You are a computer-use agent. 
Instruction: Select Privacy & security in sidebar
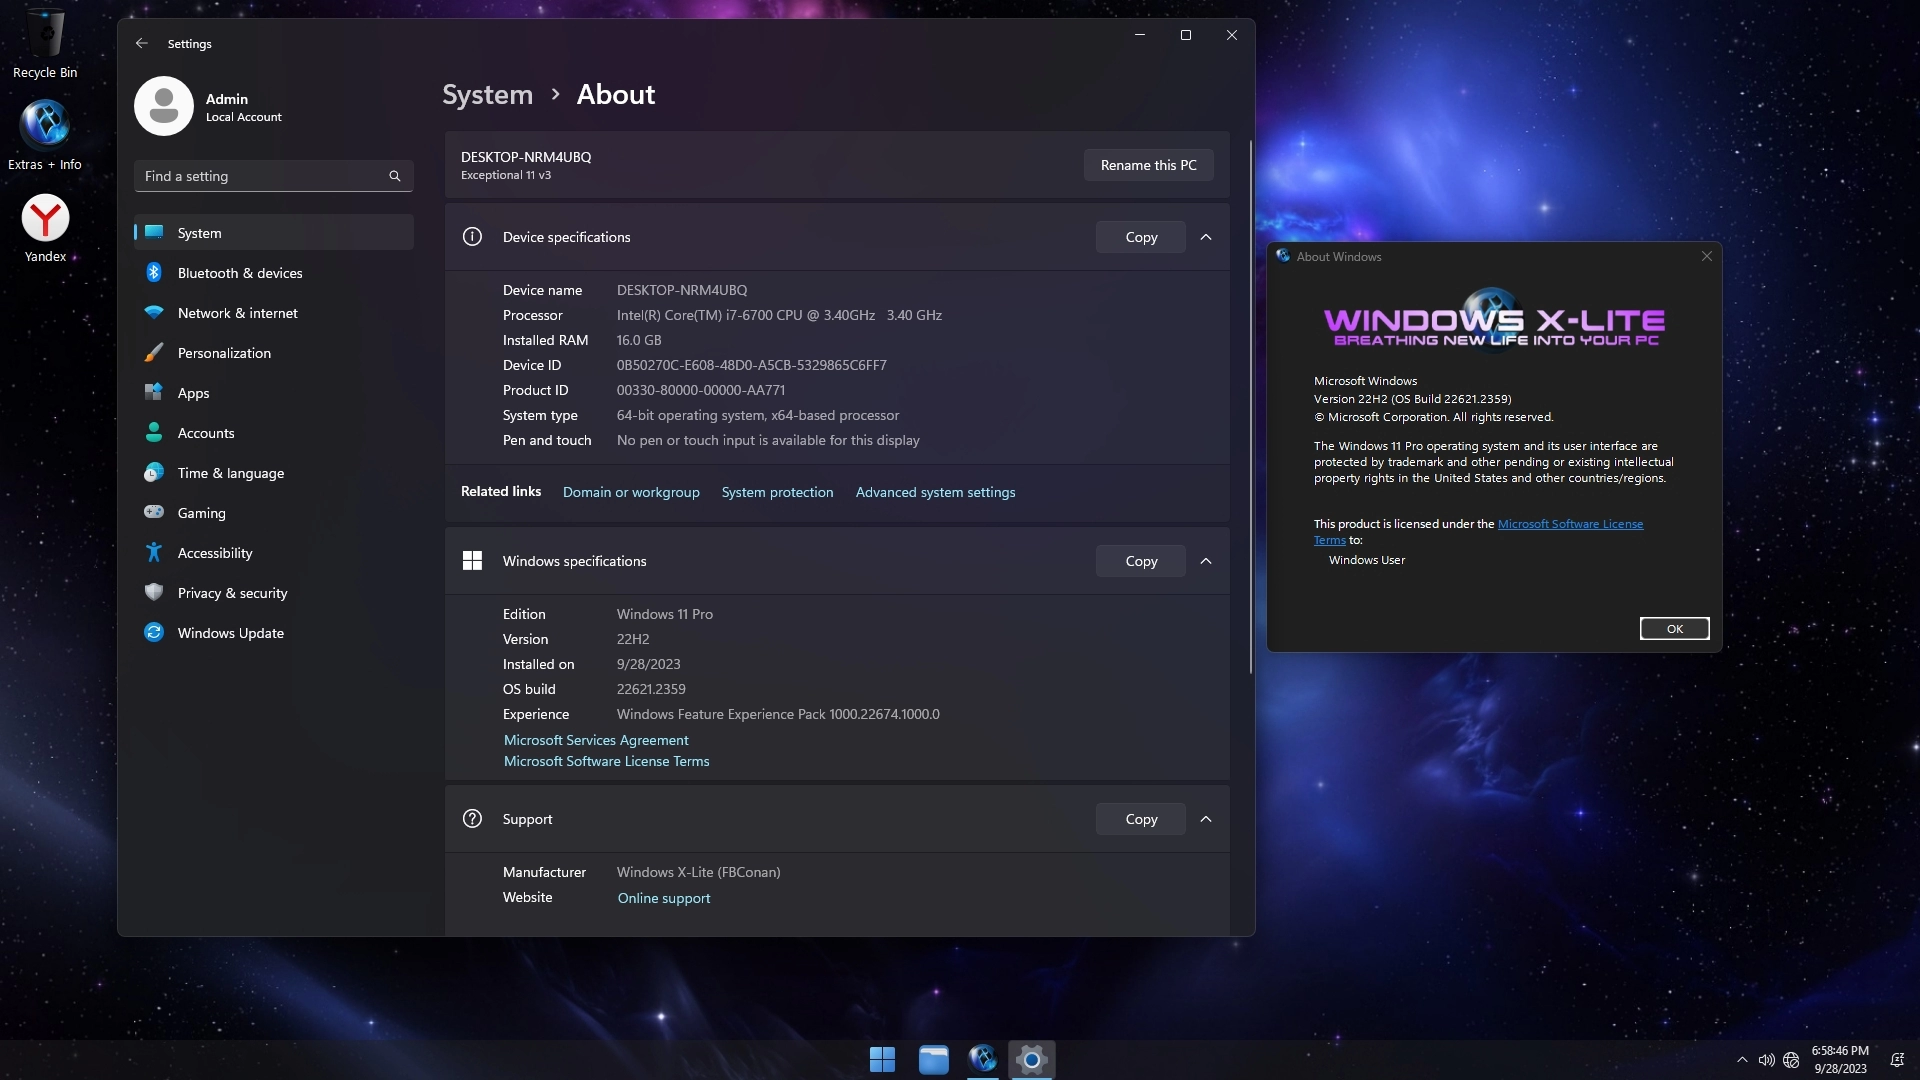click(232, 593)
